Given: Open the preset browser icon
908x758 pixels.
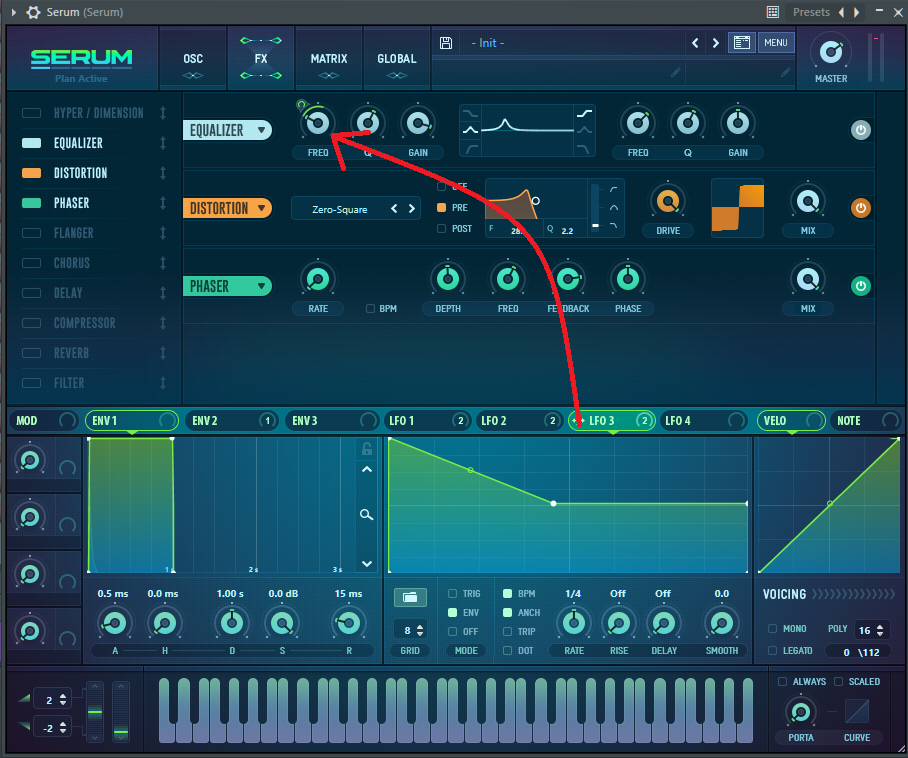Looking at the screenshot, I should click(x=742, y=43).
